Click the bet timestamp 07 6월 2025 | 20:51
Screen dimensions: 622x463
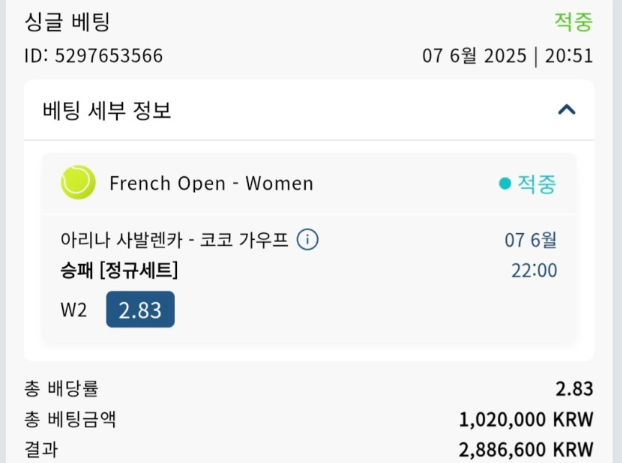507,56
